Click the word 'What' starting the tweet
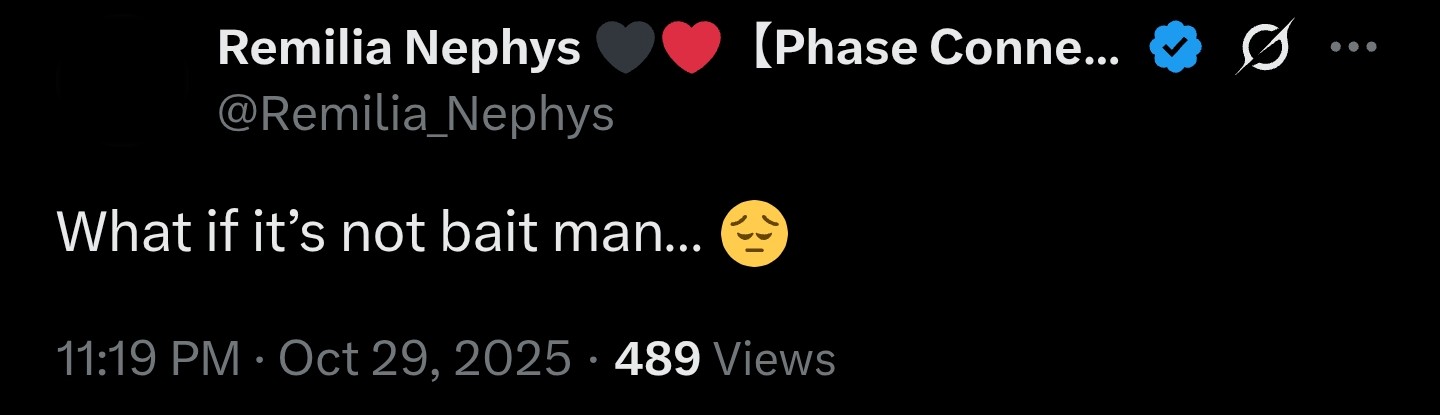 (112, 233)
